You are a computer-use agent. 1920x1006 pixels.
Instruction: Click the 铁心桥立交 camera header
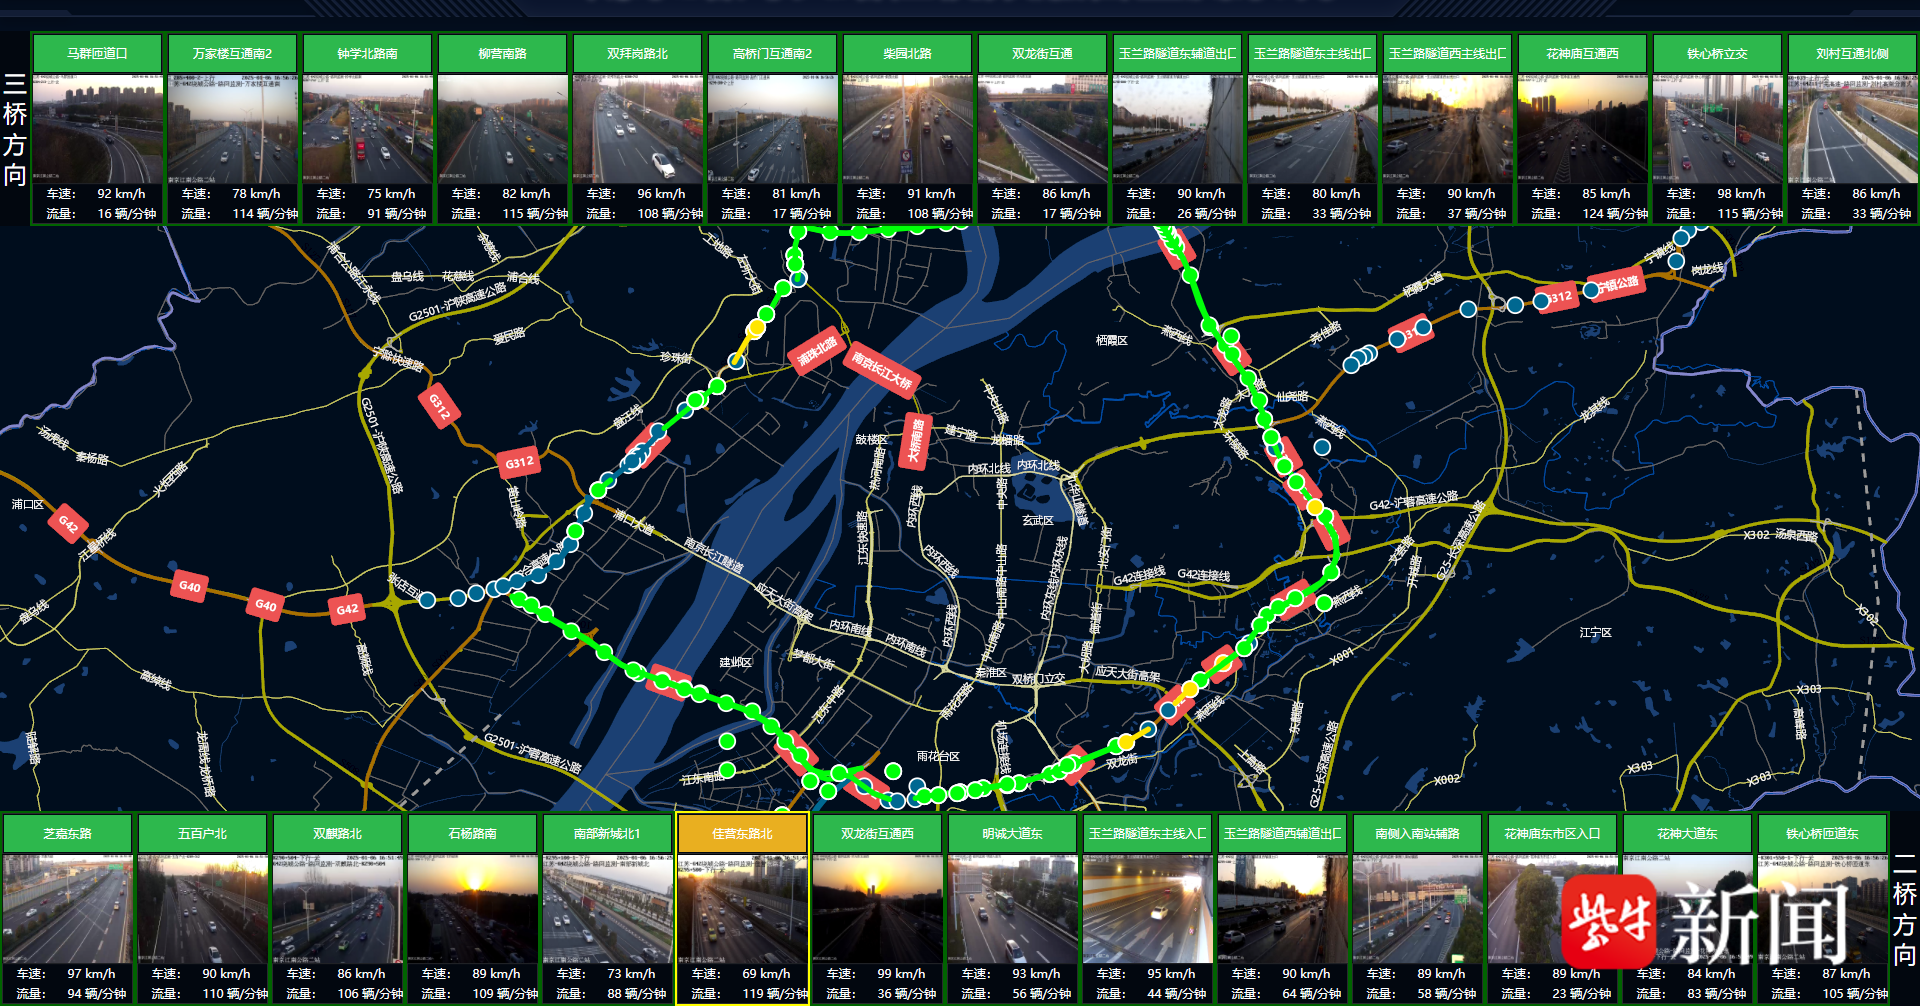tap(1717, 54)
